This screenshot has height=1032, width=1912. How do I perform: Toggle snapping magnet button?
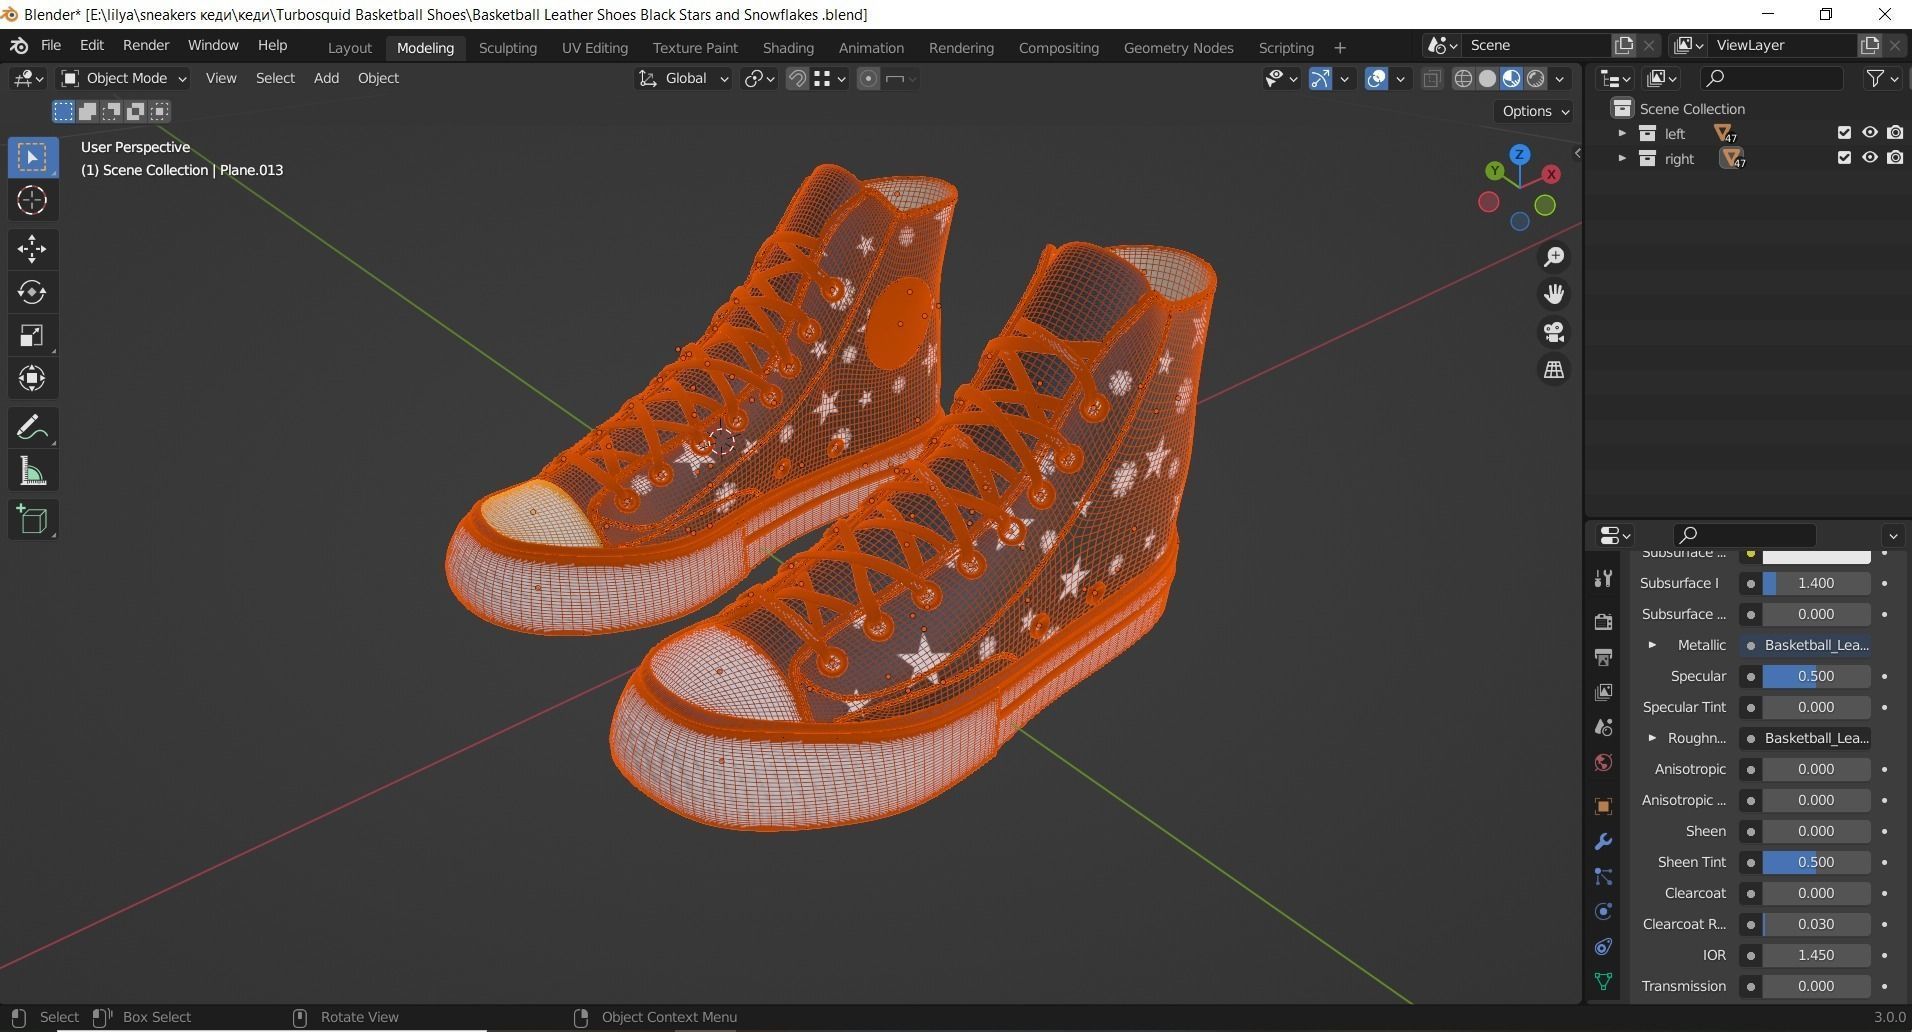[x=797, y=79]
